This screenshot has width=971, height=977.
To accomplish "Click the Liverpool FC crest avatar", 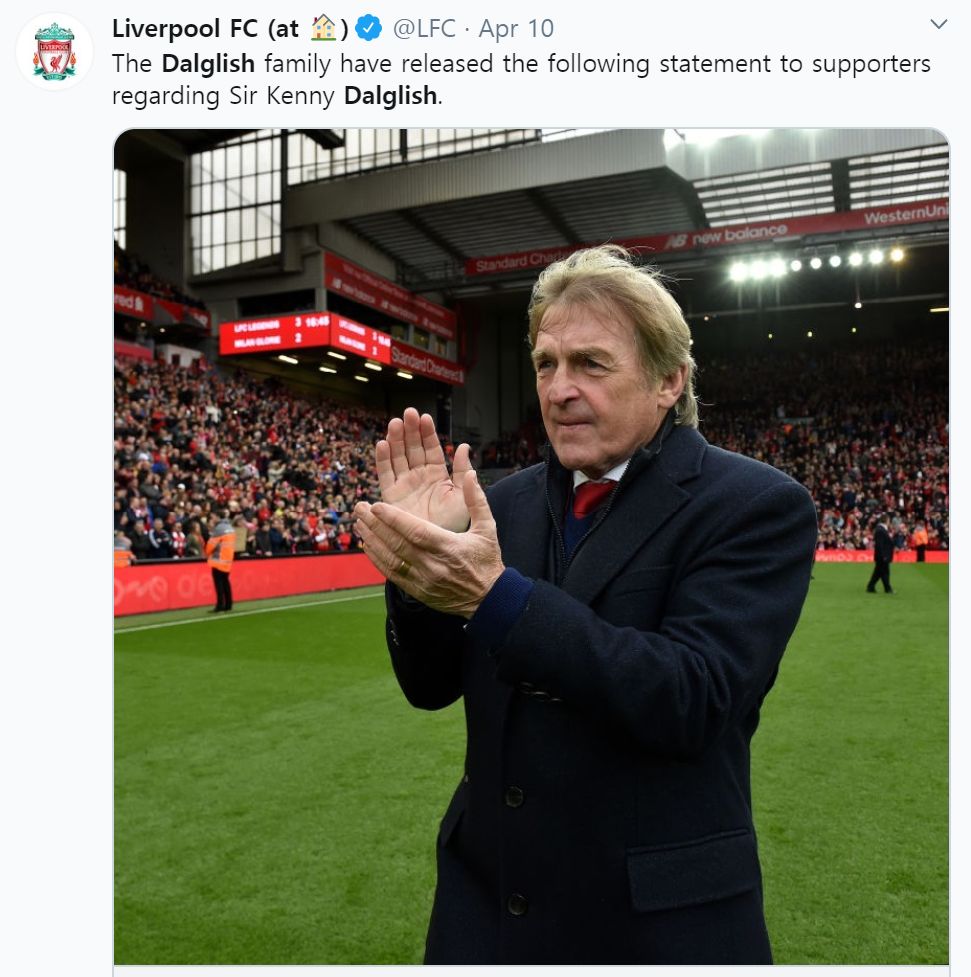I will [x=54, y=52].
